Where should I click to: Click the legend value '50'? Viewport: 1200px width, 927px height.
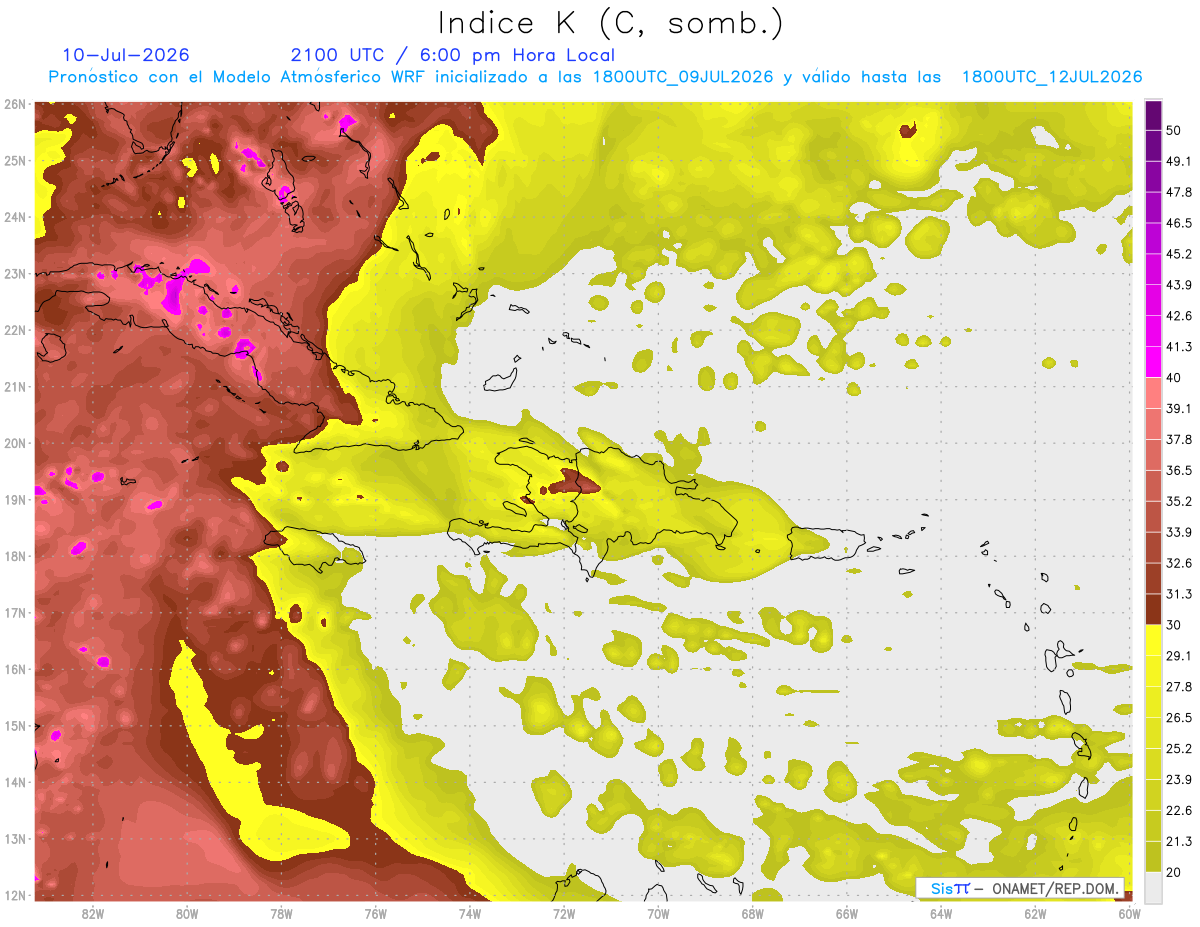coord(1175,130)
